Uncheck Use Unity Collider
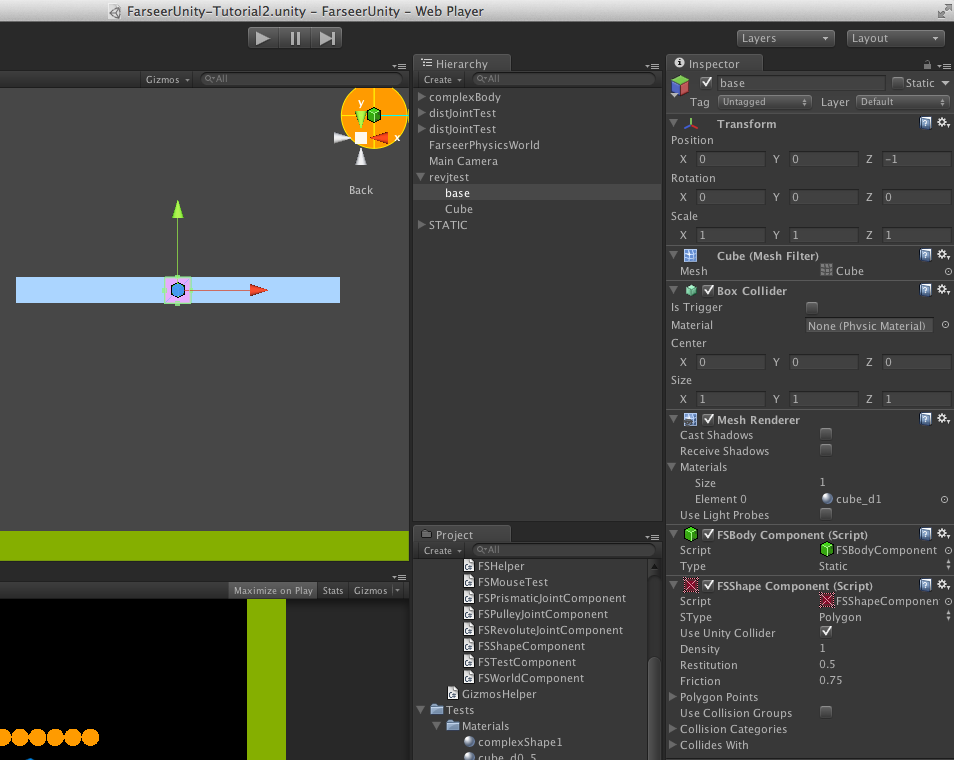Screen dimensions: 954x760 tap(826, 632)
